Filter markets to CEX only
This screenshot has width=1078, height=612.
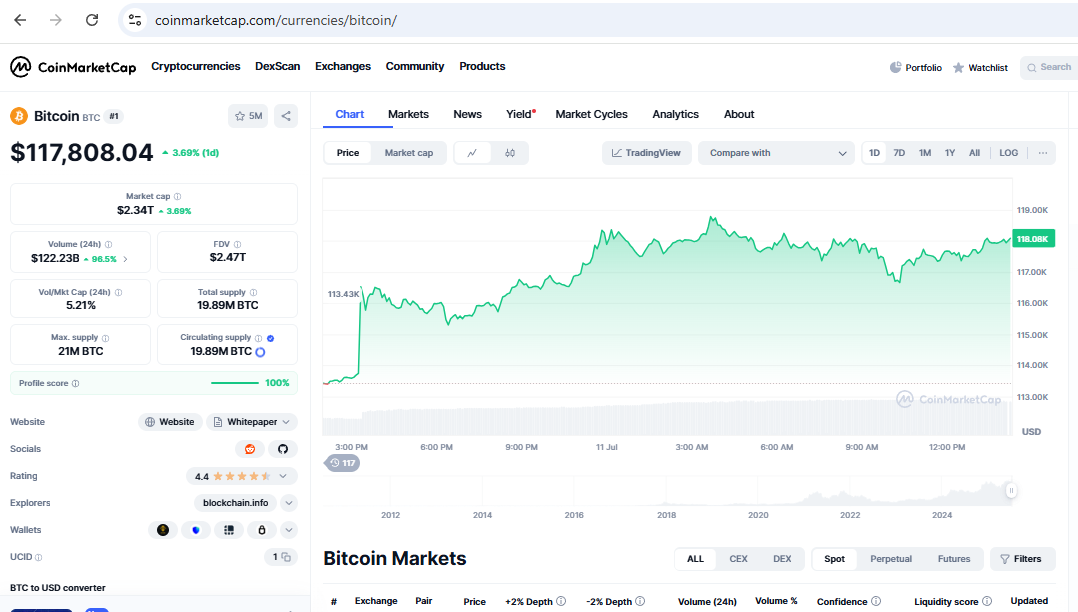tap(738, 559)
